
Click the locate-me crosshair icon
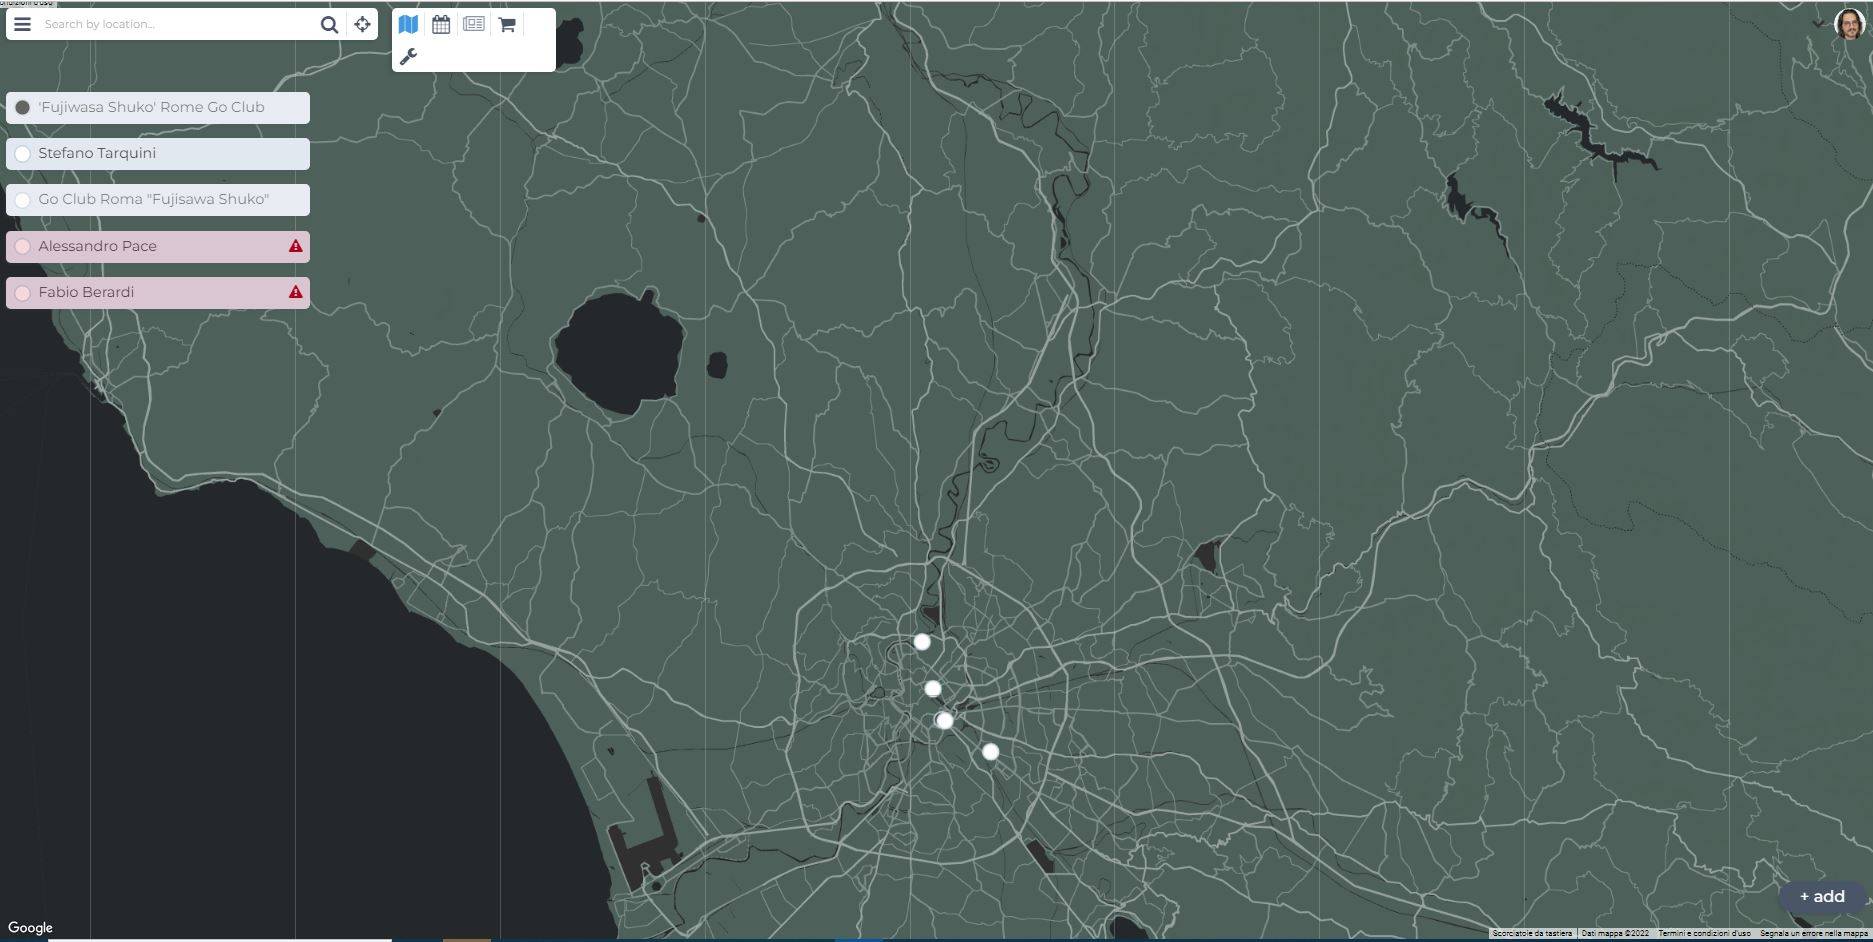(x=361, y=23)
